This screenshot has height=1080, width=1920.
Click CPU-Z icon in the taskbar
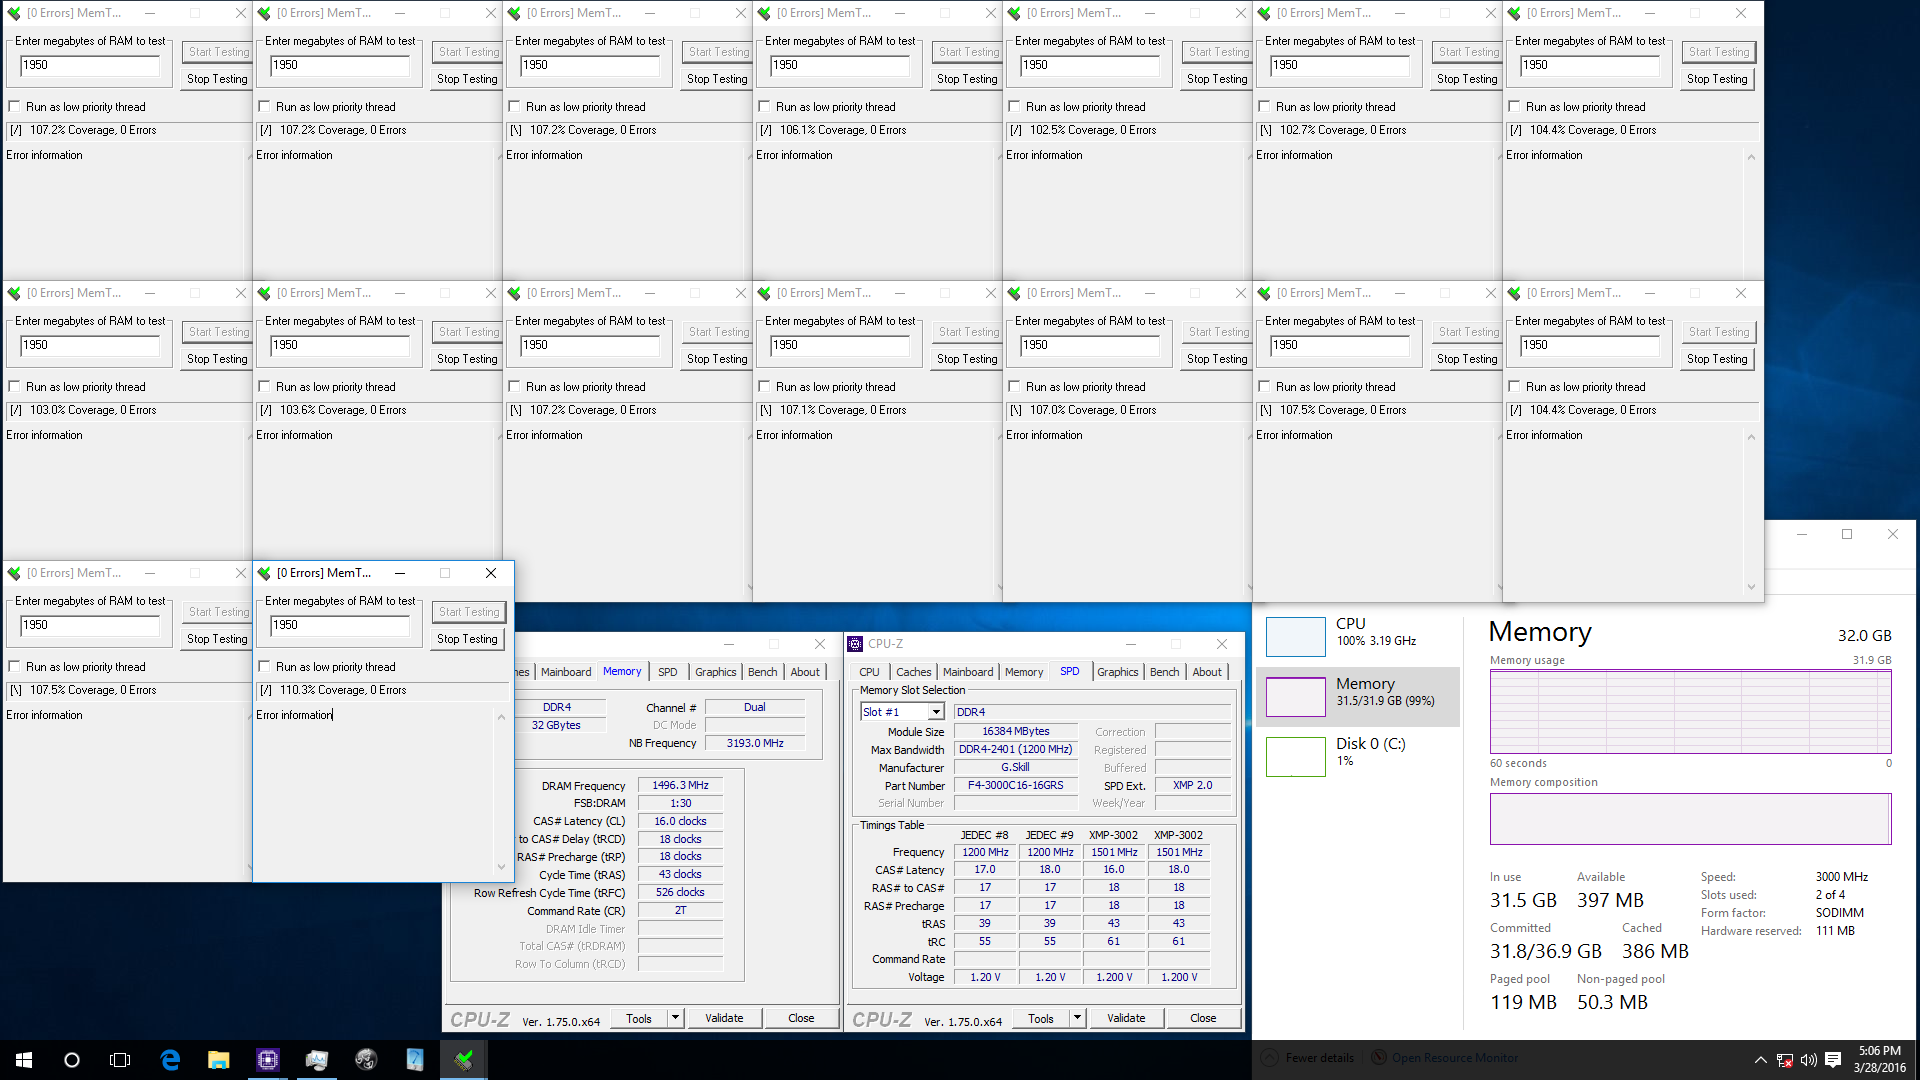(267, 1060)
